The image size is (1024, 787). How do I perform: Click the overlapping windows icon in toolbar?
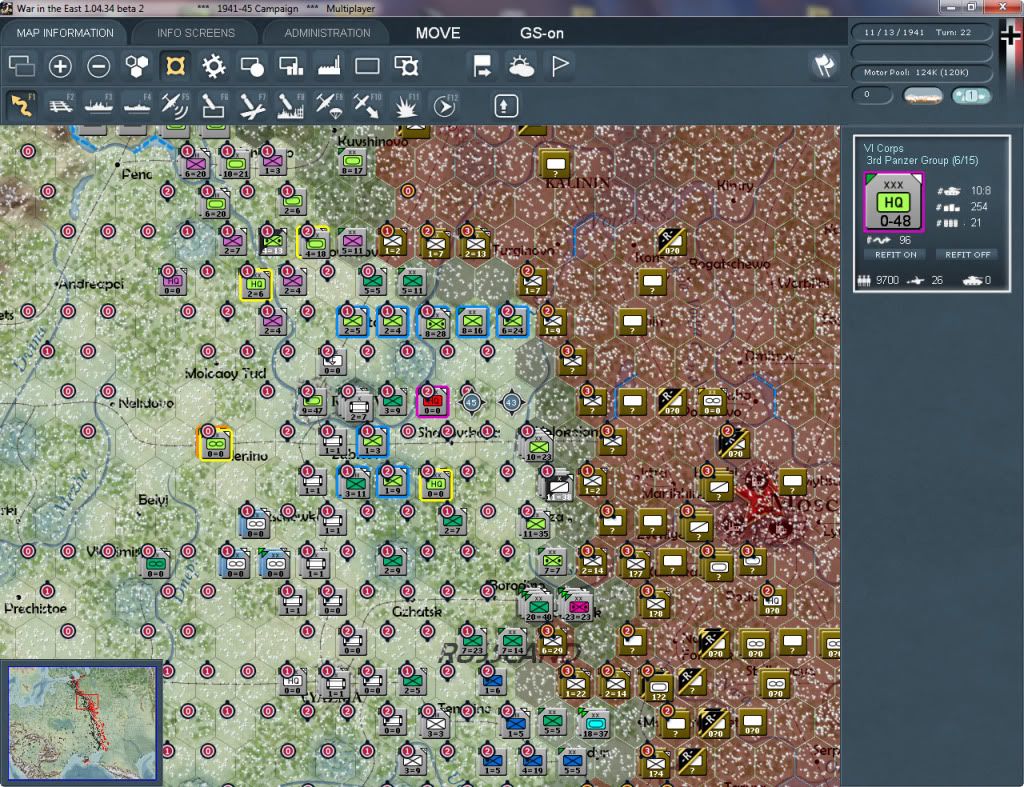[22, 66]
